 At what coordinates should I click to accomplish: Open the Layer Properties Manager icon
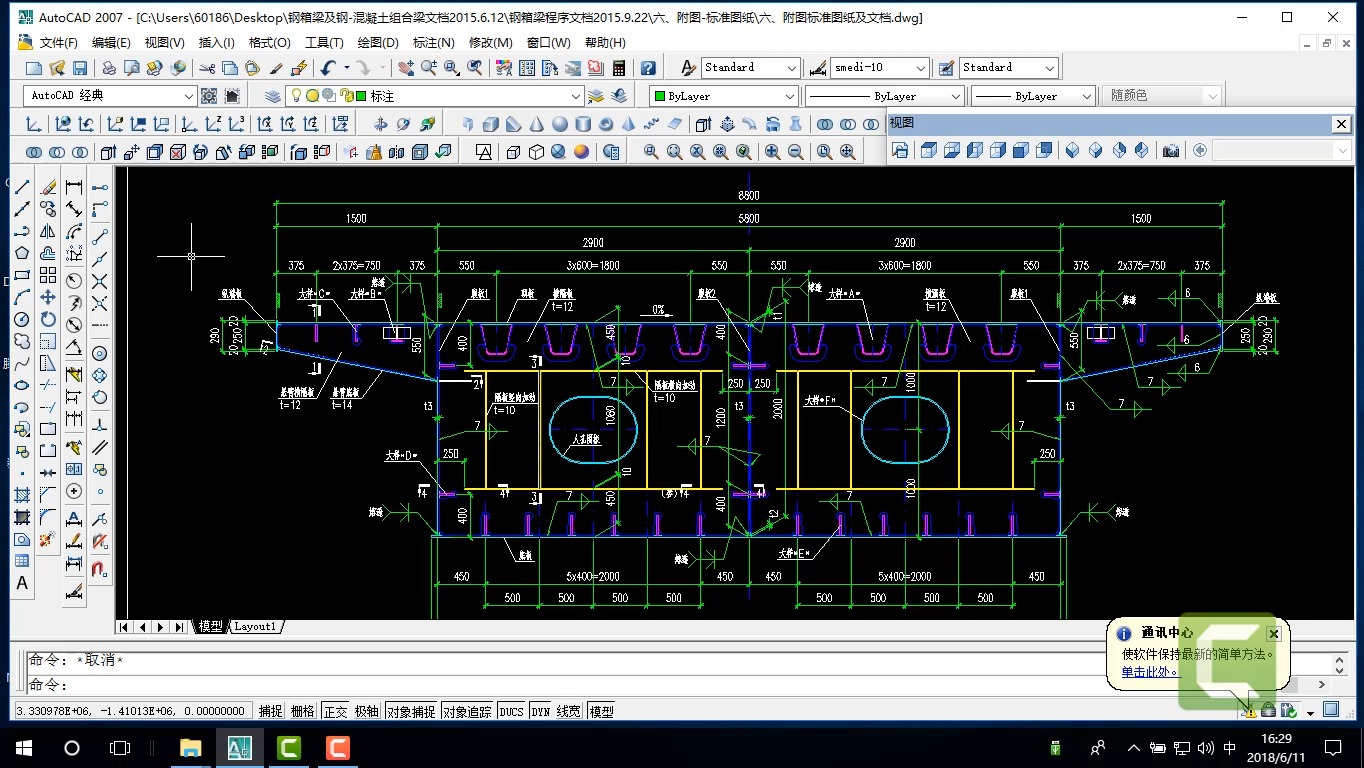click(272, 96)
